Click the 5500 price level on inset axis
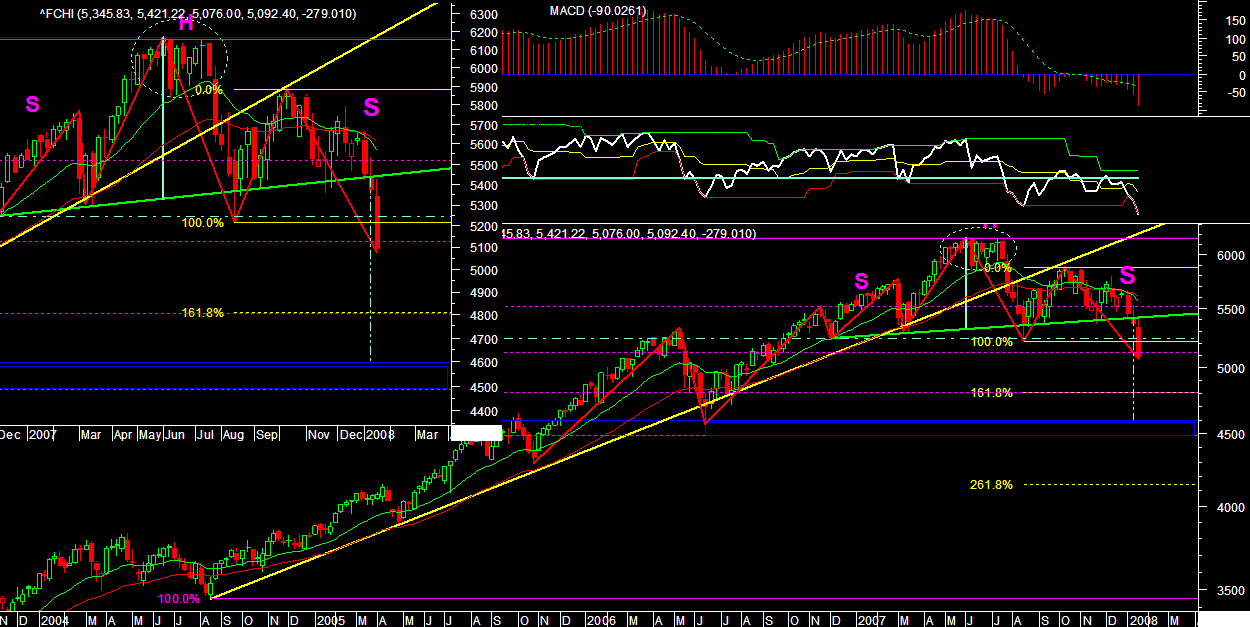1250x627 pixels. [482, 164]
